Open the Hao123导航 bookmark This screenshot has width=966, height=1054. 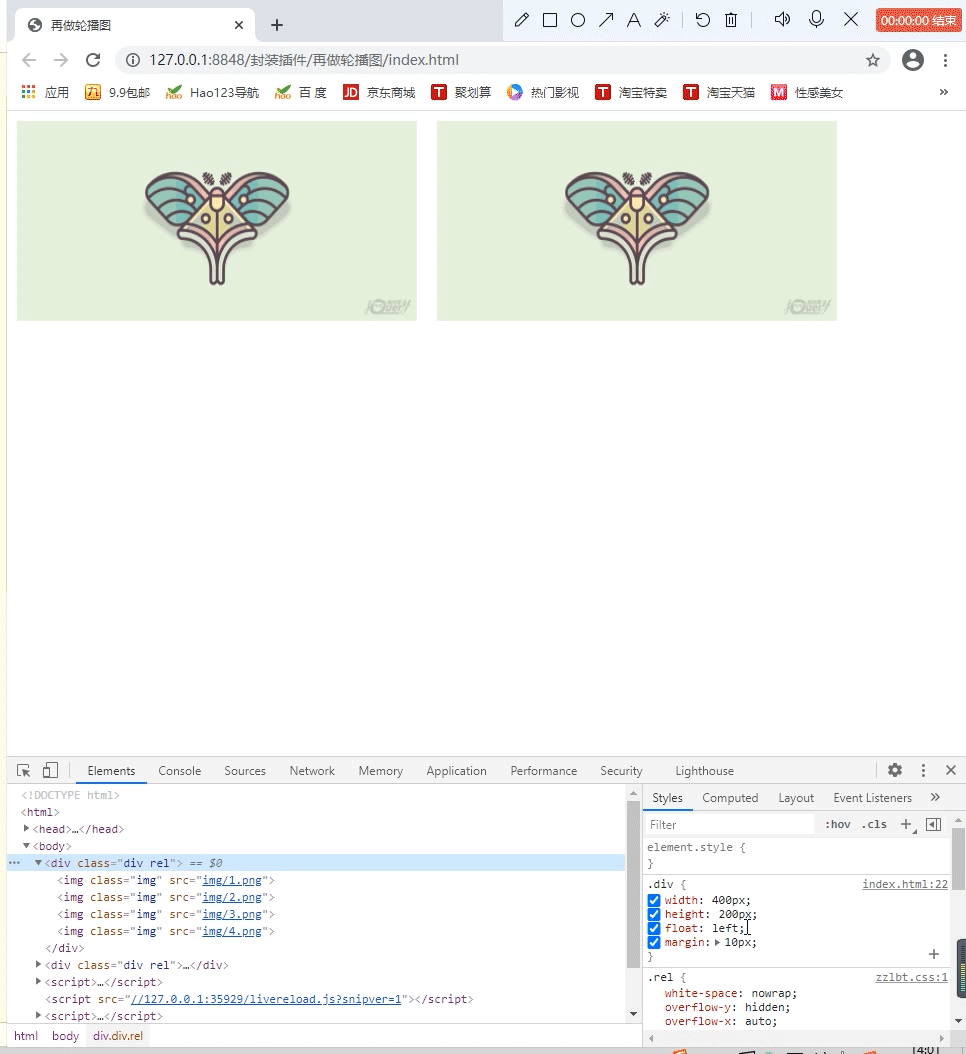tap(212, 92)
